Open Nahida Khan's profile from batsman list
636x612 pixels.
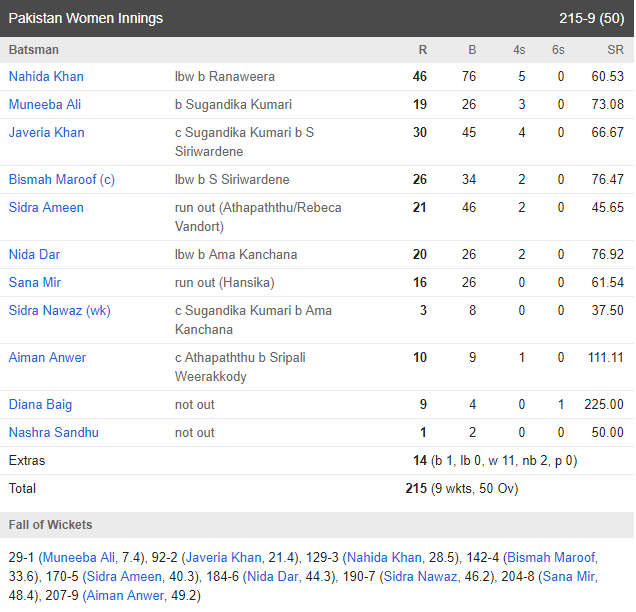pyautogui.click(x=46, y=77)
